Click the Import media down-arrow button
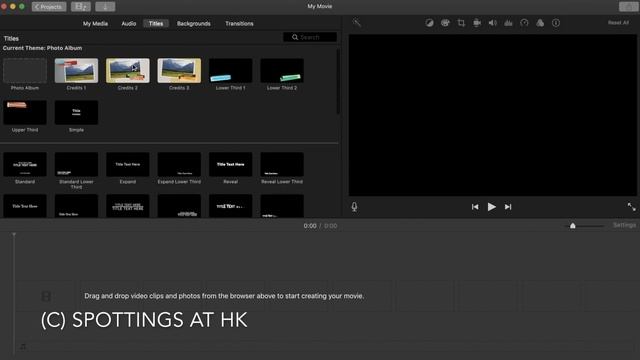Screen dimensions: 640x360 [105, 7]
